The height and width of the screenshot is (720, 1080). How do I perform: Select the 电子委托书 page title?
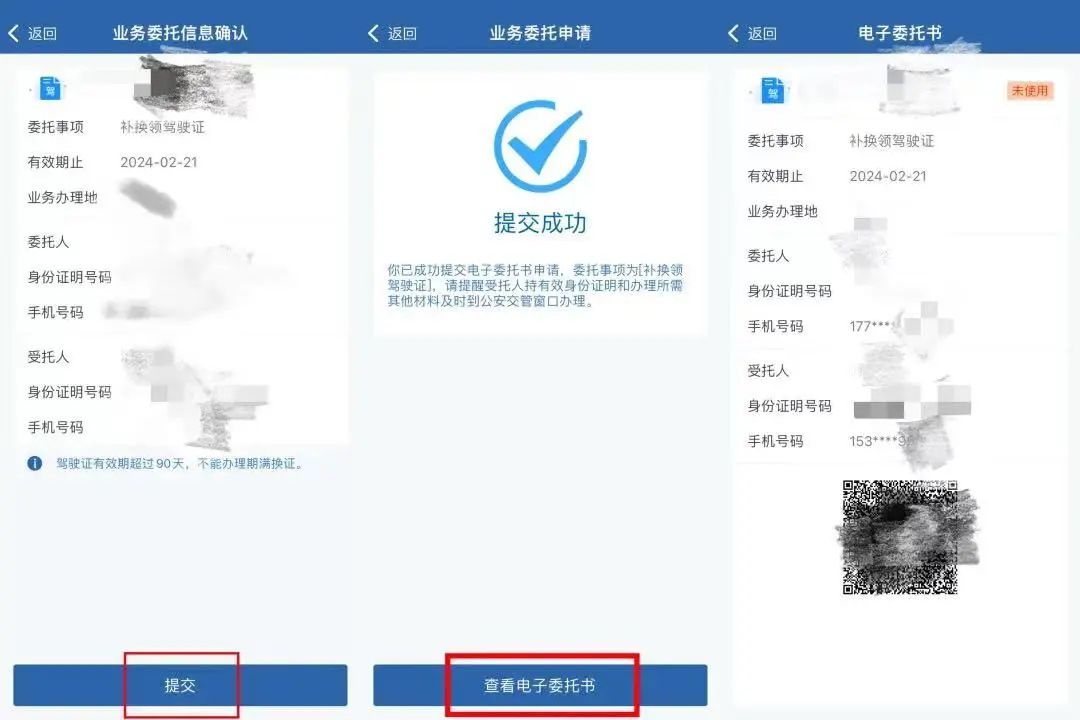pyautogui.click(x=900, y=33)
